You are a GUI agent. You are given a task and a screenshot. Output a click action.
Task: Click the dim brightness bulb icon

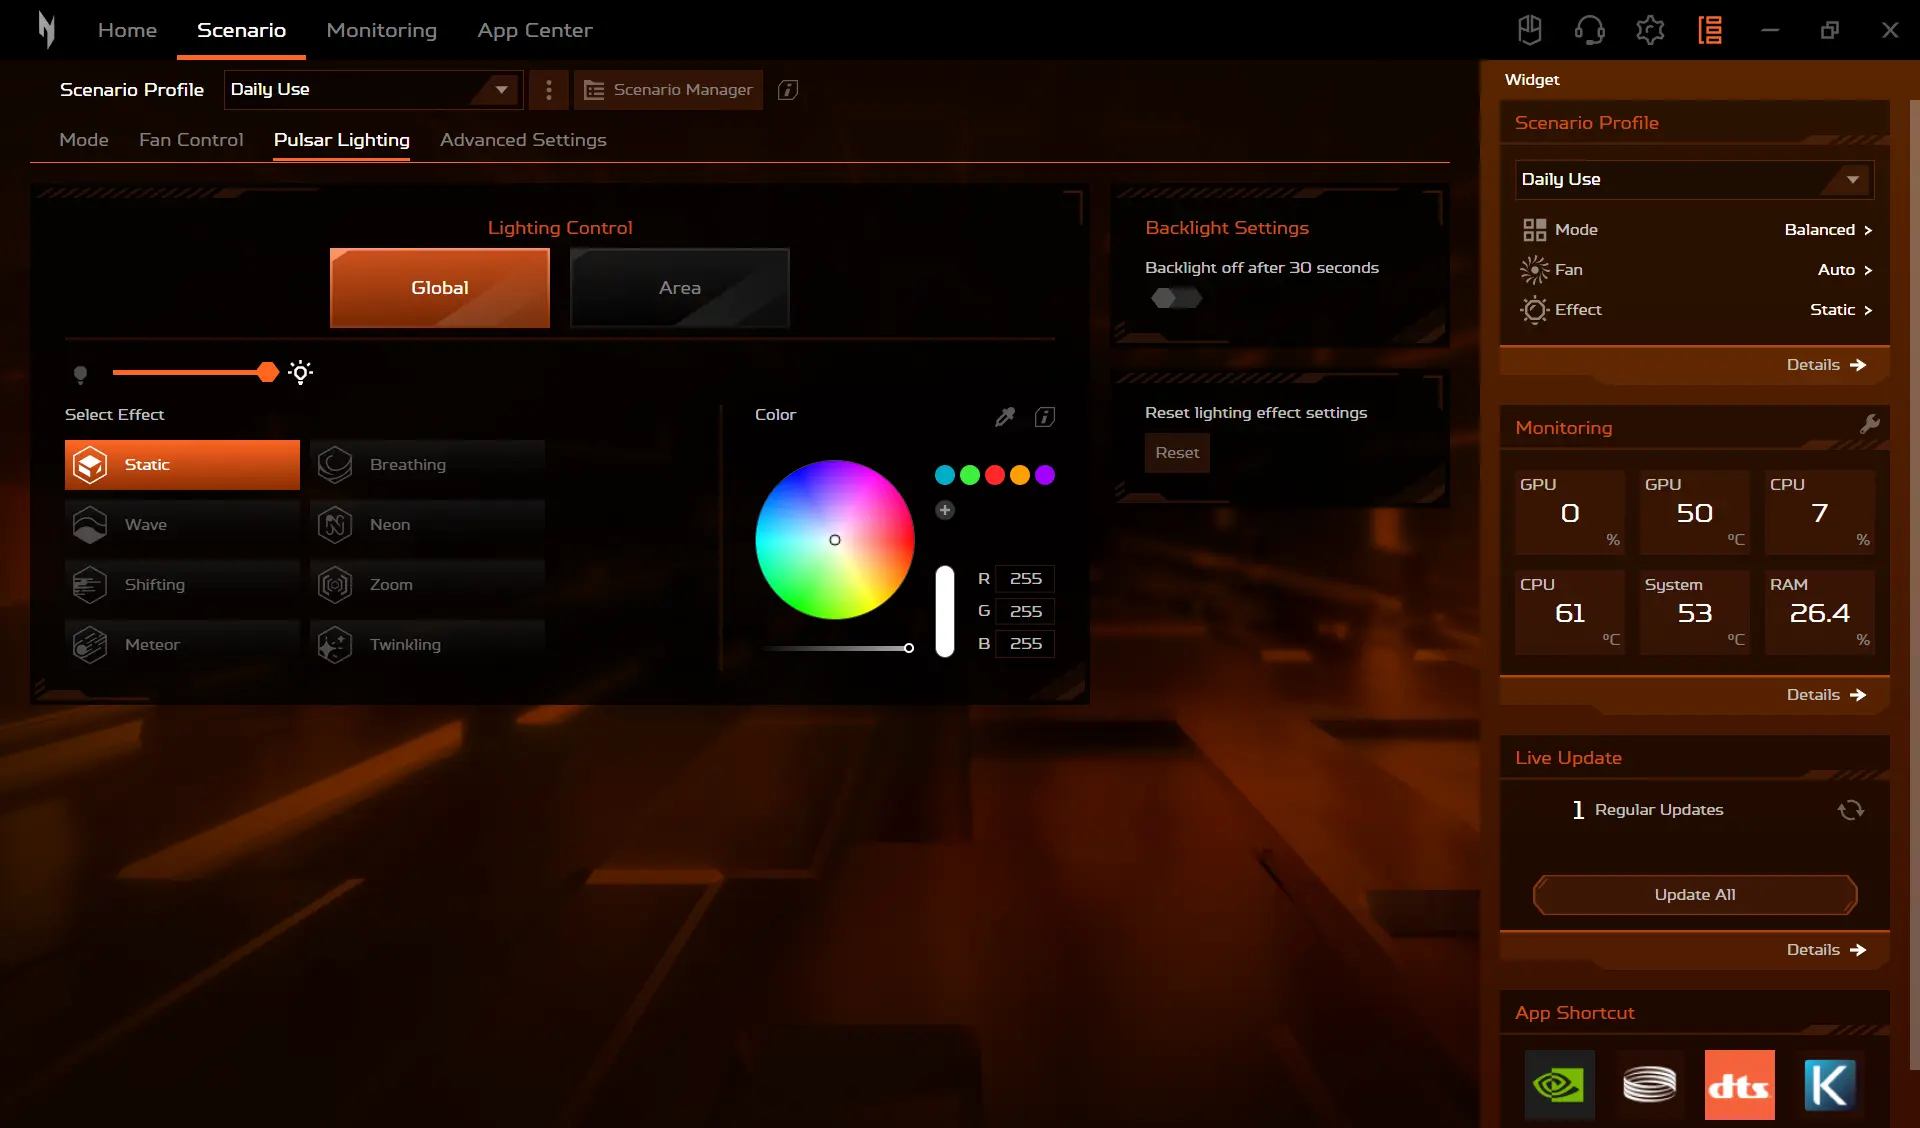point(81,374)
